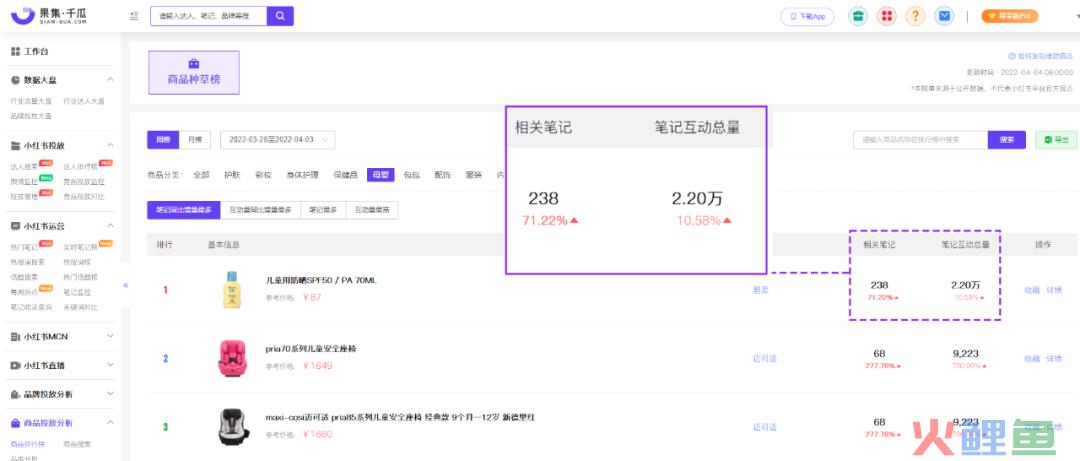Open 行业流量大盘
1080x461 pixels.
coord(29,101)
